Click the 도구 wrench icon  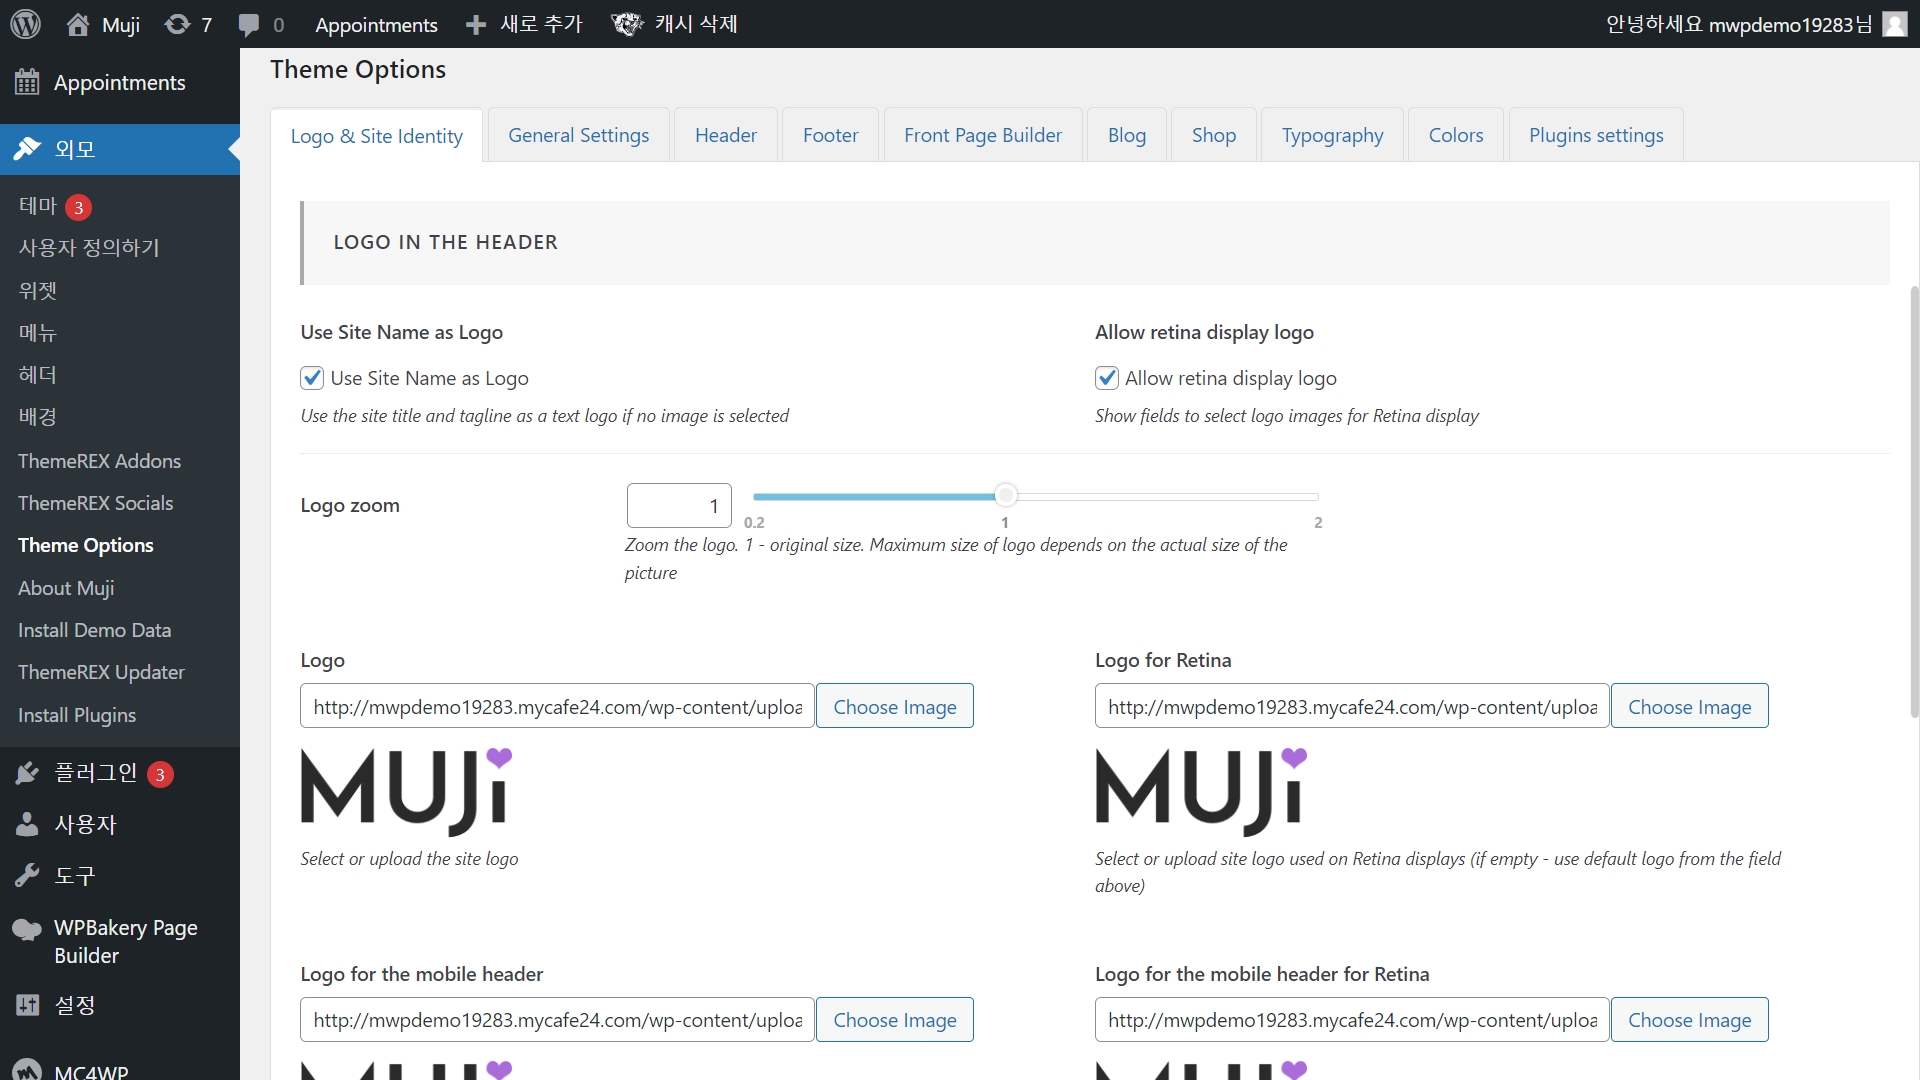(27, 876)
